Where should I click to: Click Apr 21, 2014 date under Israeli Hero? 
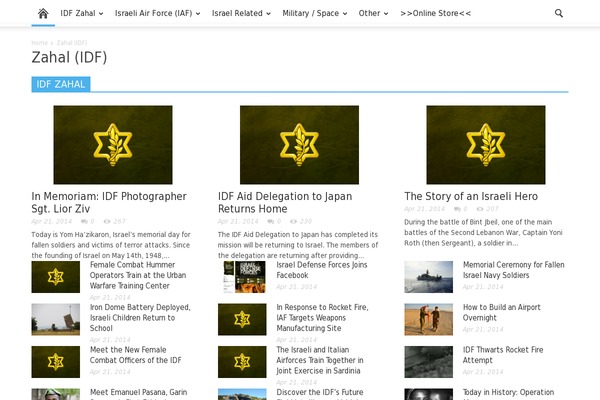coord(424,209)
